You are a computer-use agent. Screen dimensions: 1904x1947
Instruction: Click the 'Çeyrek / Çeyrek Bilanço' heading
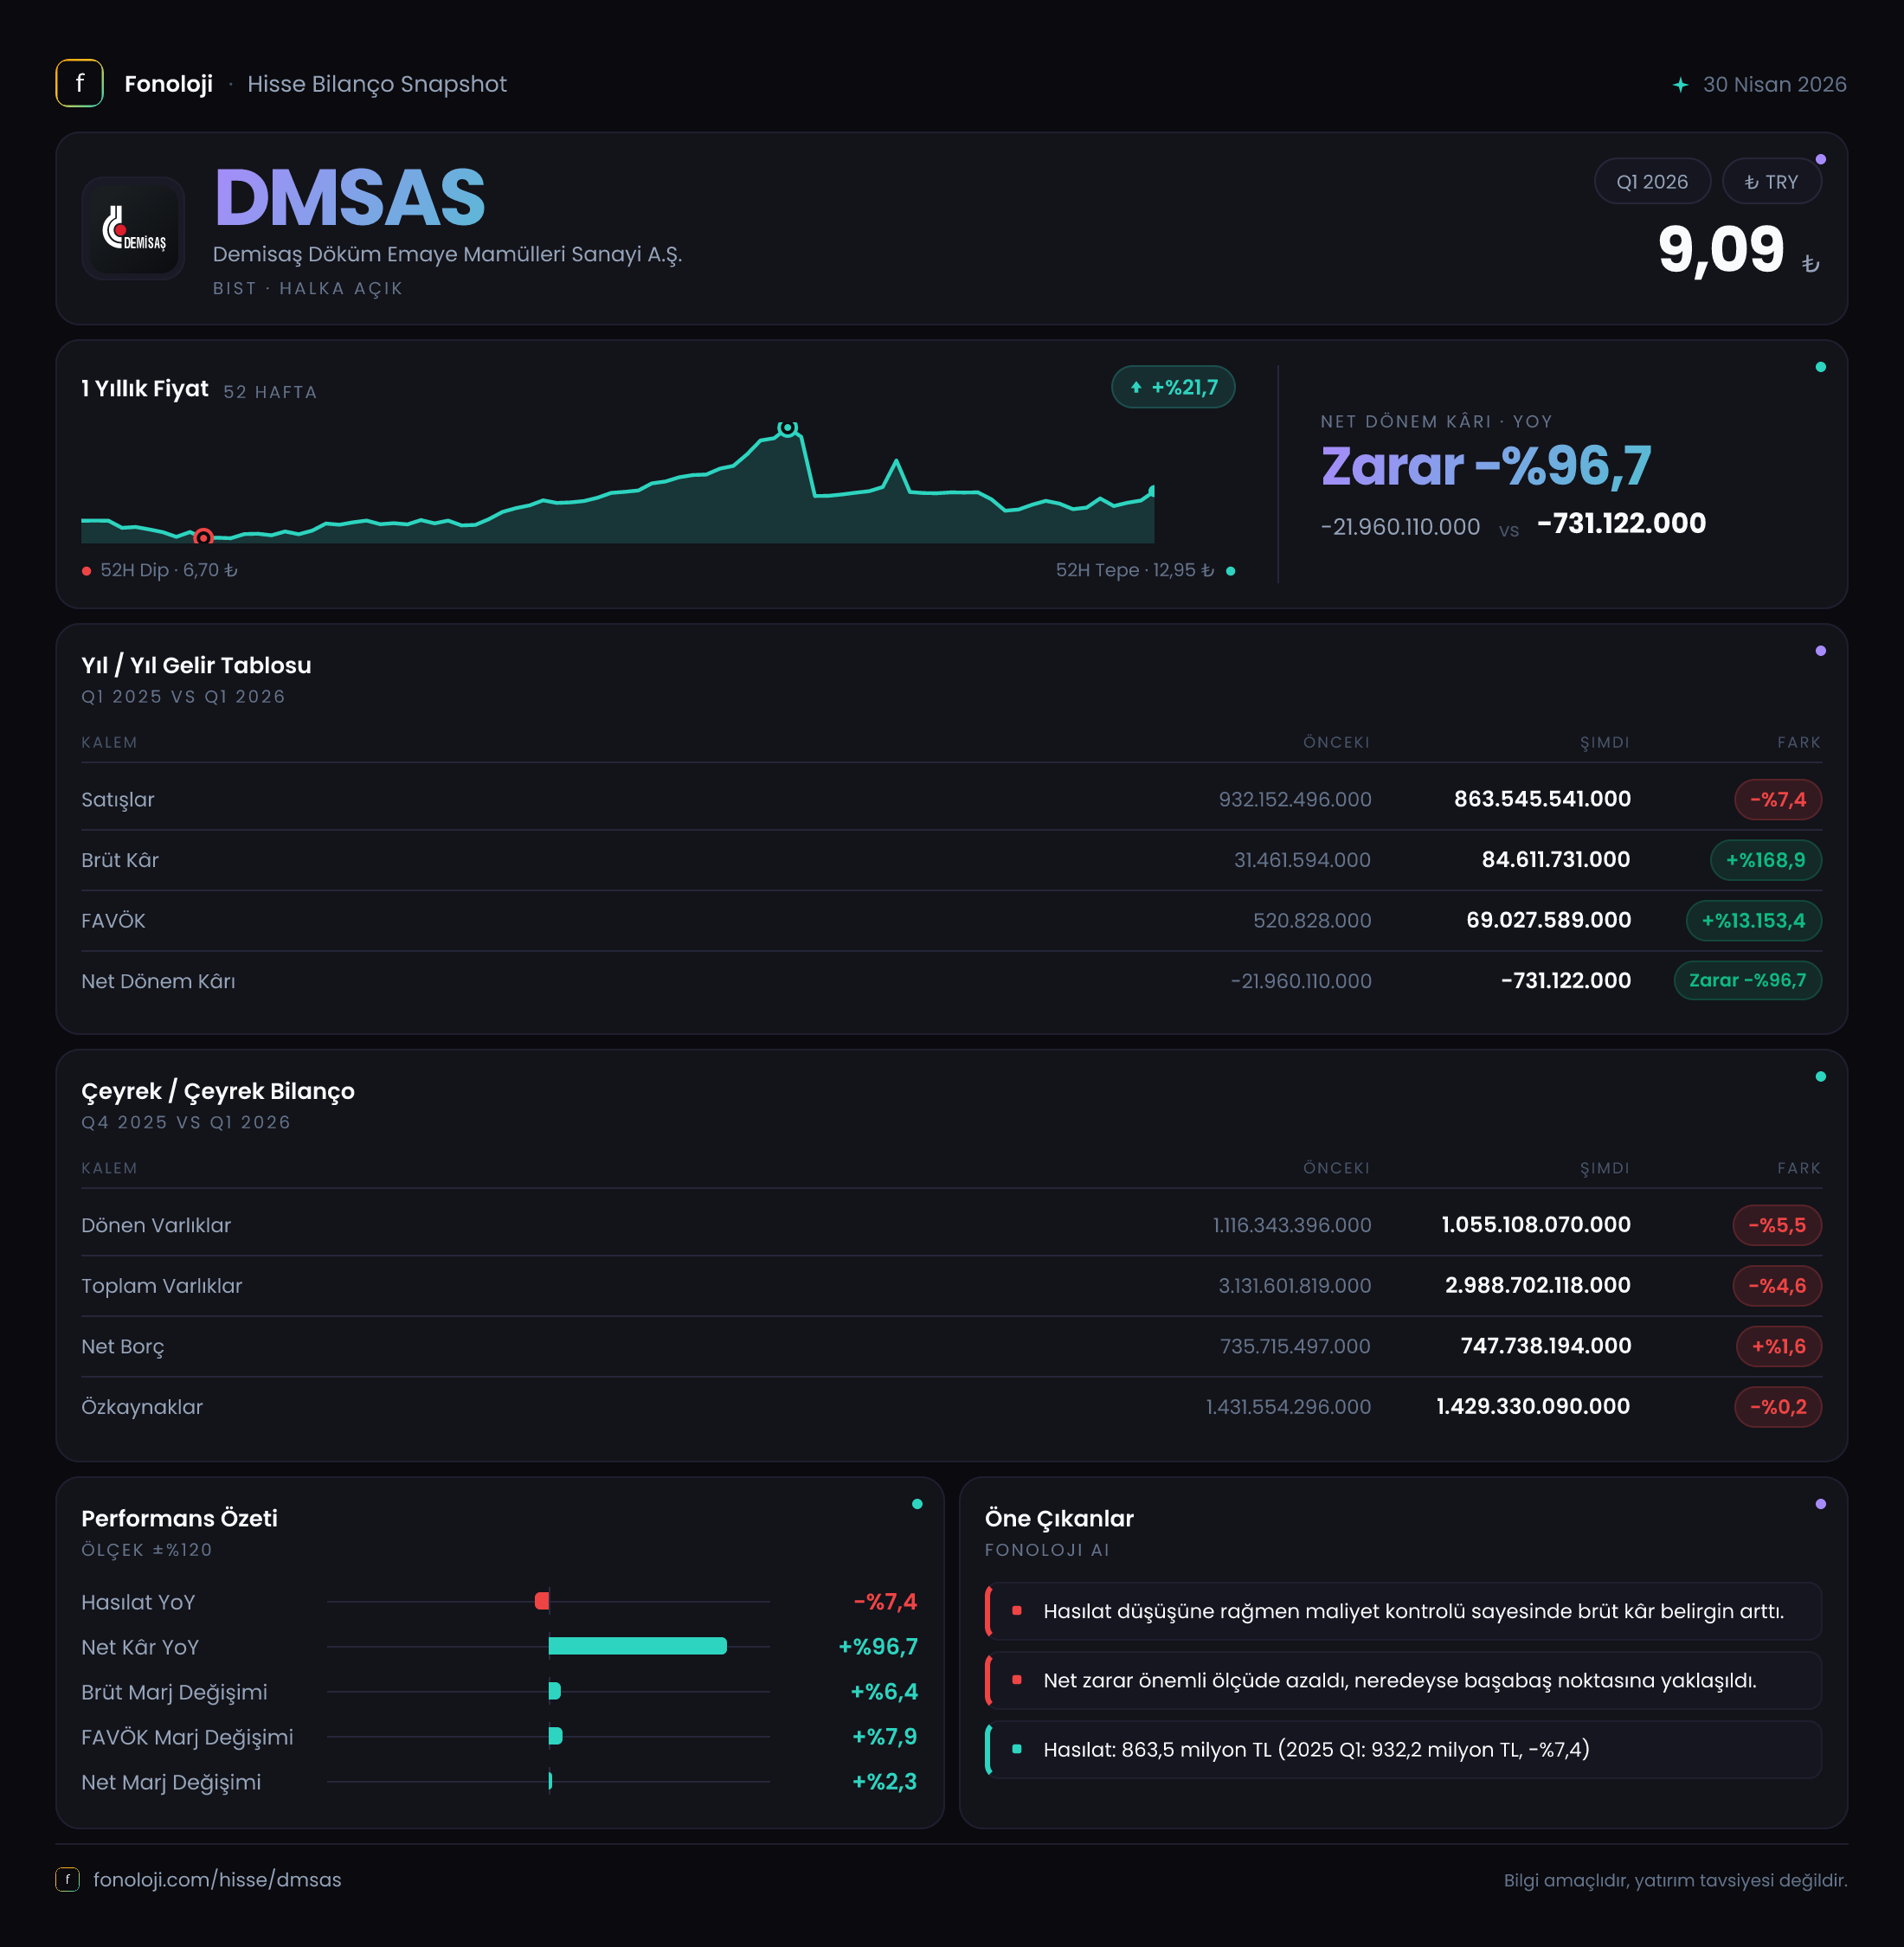(218, 1091)
